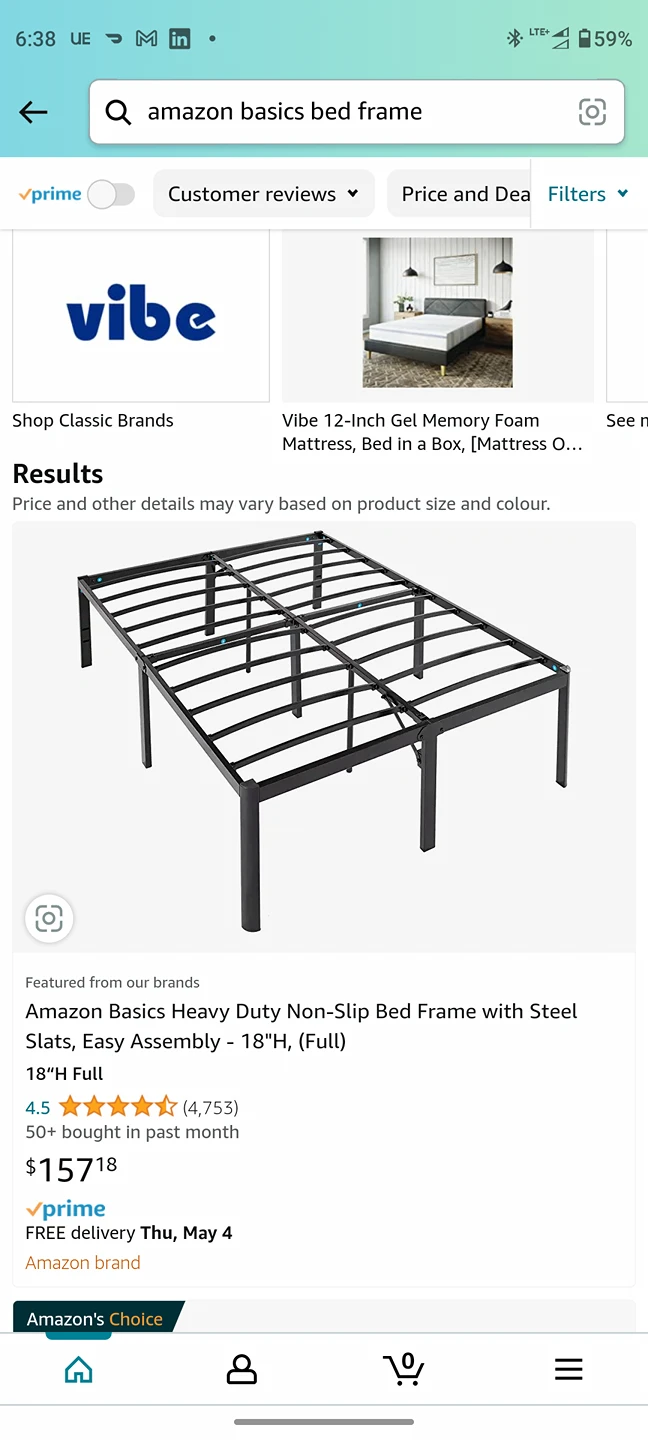Image resolution: width=648 pixels, height=1440 pixels.
Task: Tap the 4.5 star rating
Action: coord(118,1107)
